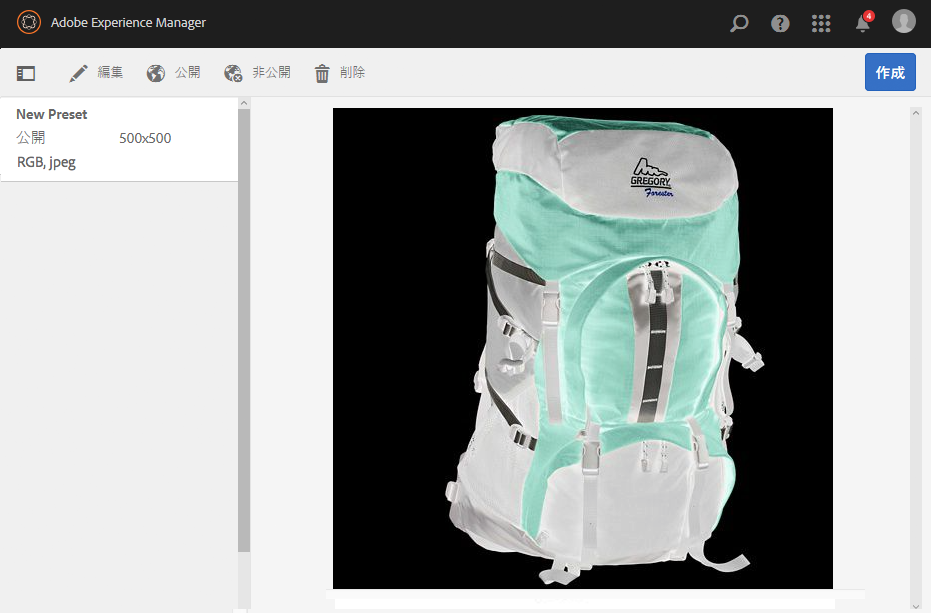The height and width of the screenshot is (613, 931).
Task: Click the backpack preview image
Action: [x=582, y=349]
